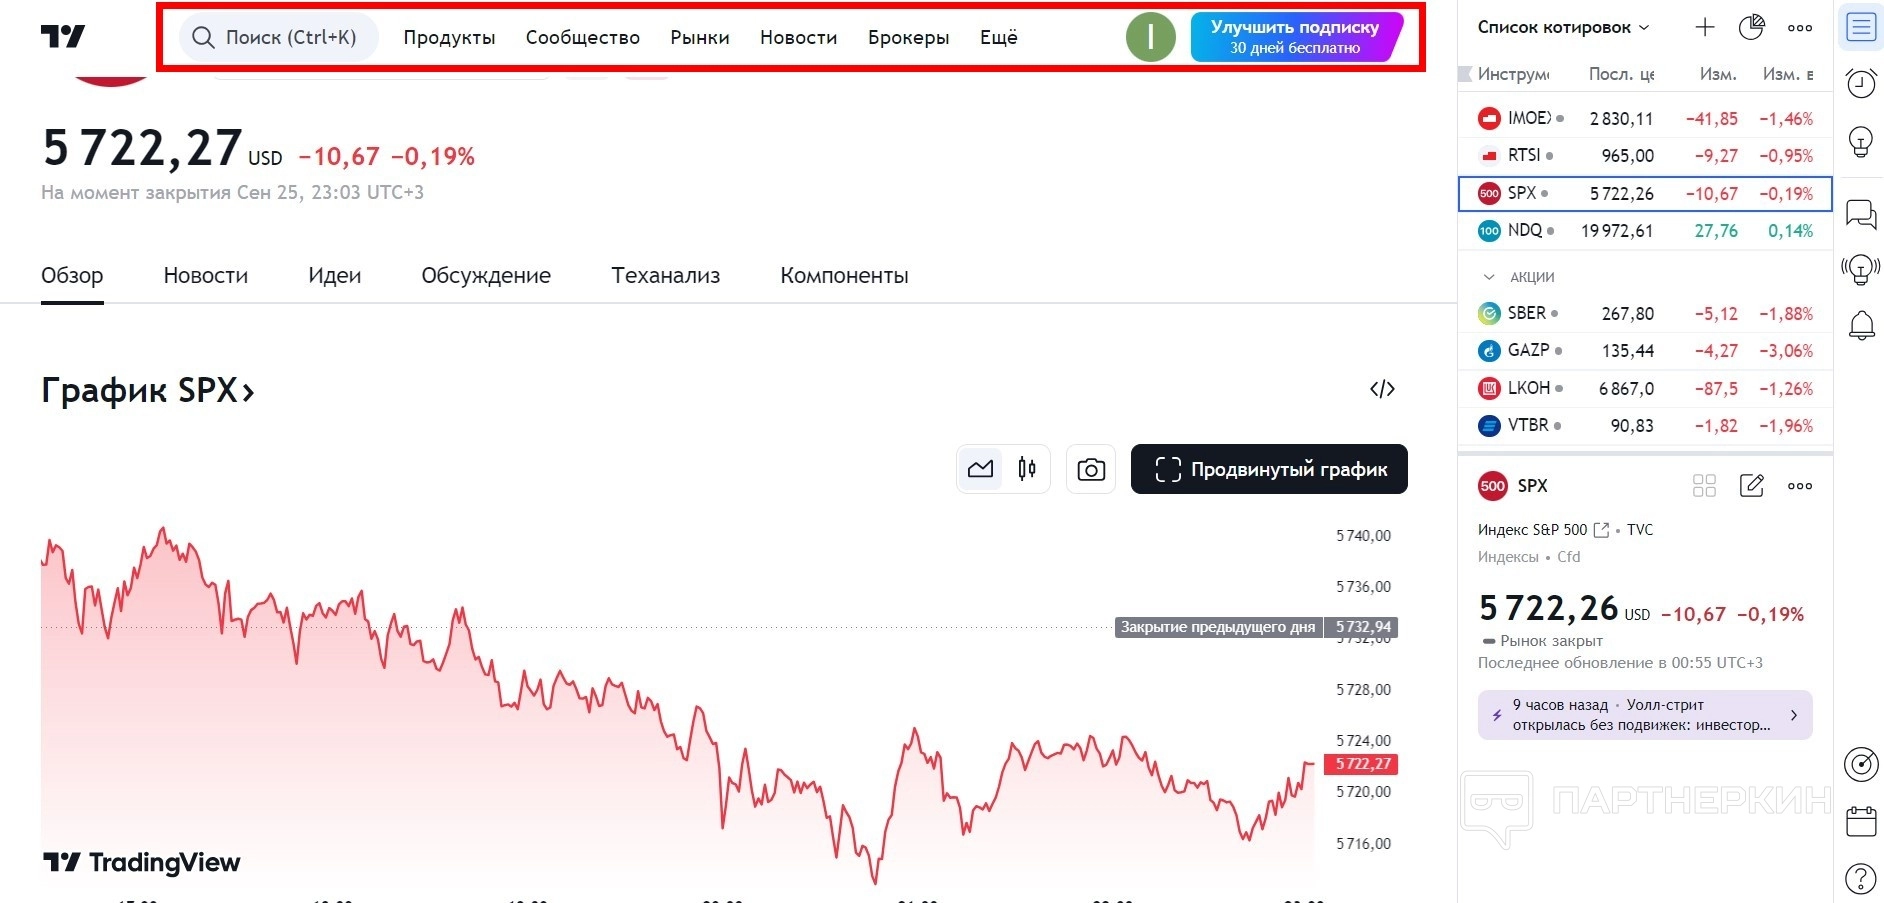The image size is (1884, 903).
Task: Open Новости in the top navigation bar
Action: [x=798, y=37]
